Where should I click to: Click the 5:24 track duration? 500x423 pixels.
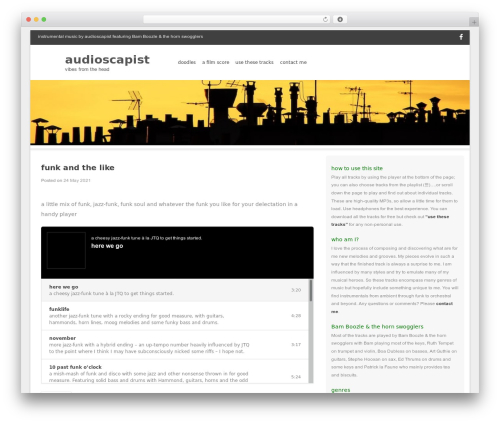click(x=296, y=377)
